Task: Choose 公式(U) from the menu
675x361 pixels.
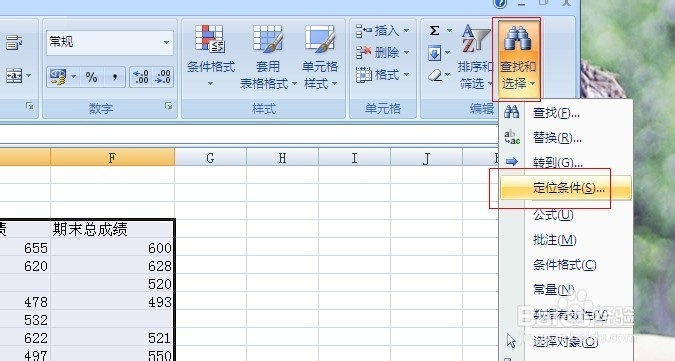Action: (566, 214)
